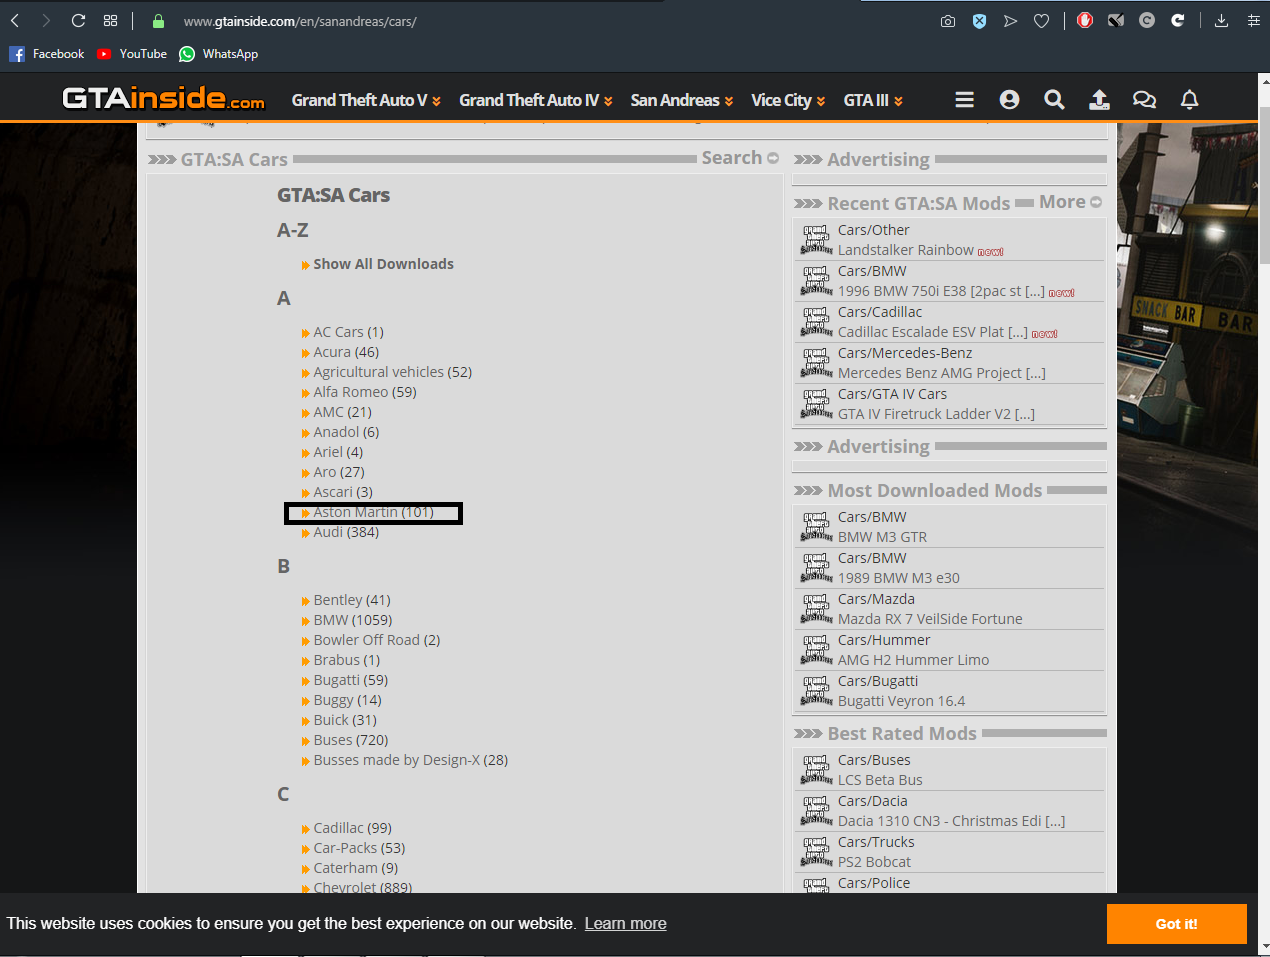Reload the current page
1270x957 pixels.
(78, 20)
